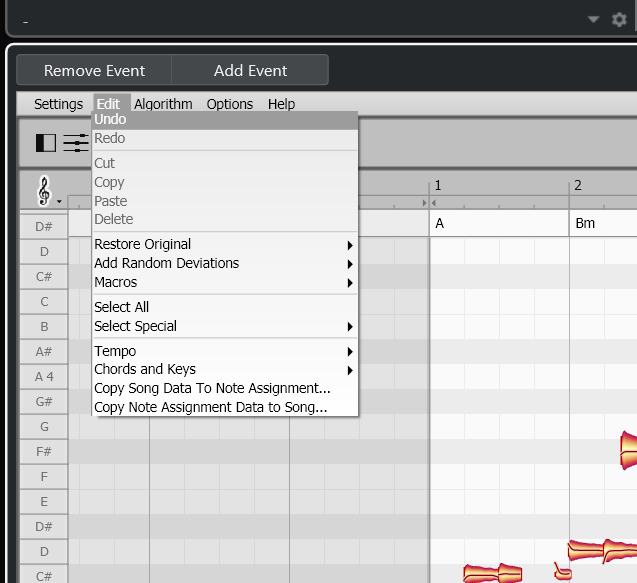637x583 pixels.
Task: Select Copy Song Data To Note Assignment
Action: (x=212, y=388)
